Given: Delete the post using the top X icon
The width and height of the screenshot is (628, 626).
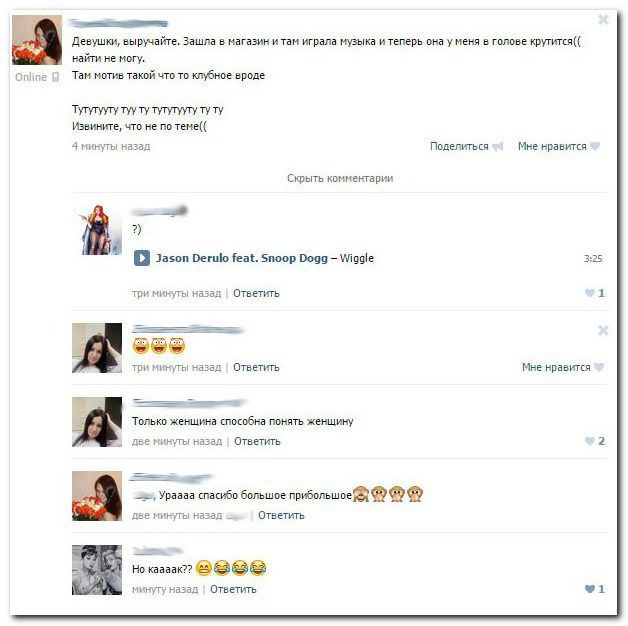Looking at the screenshot, I should click(603, 19).
